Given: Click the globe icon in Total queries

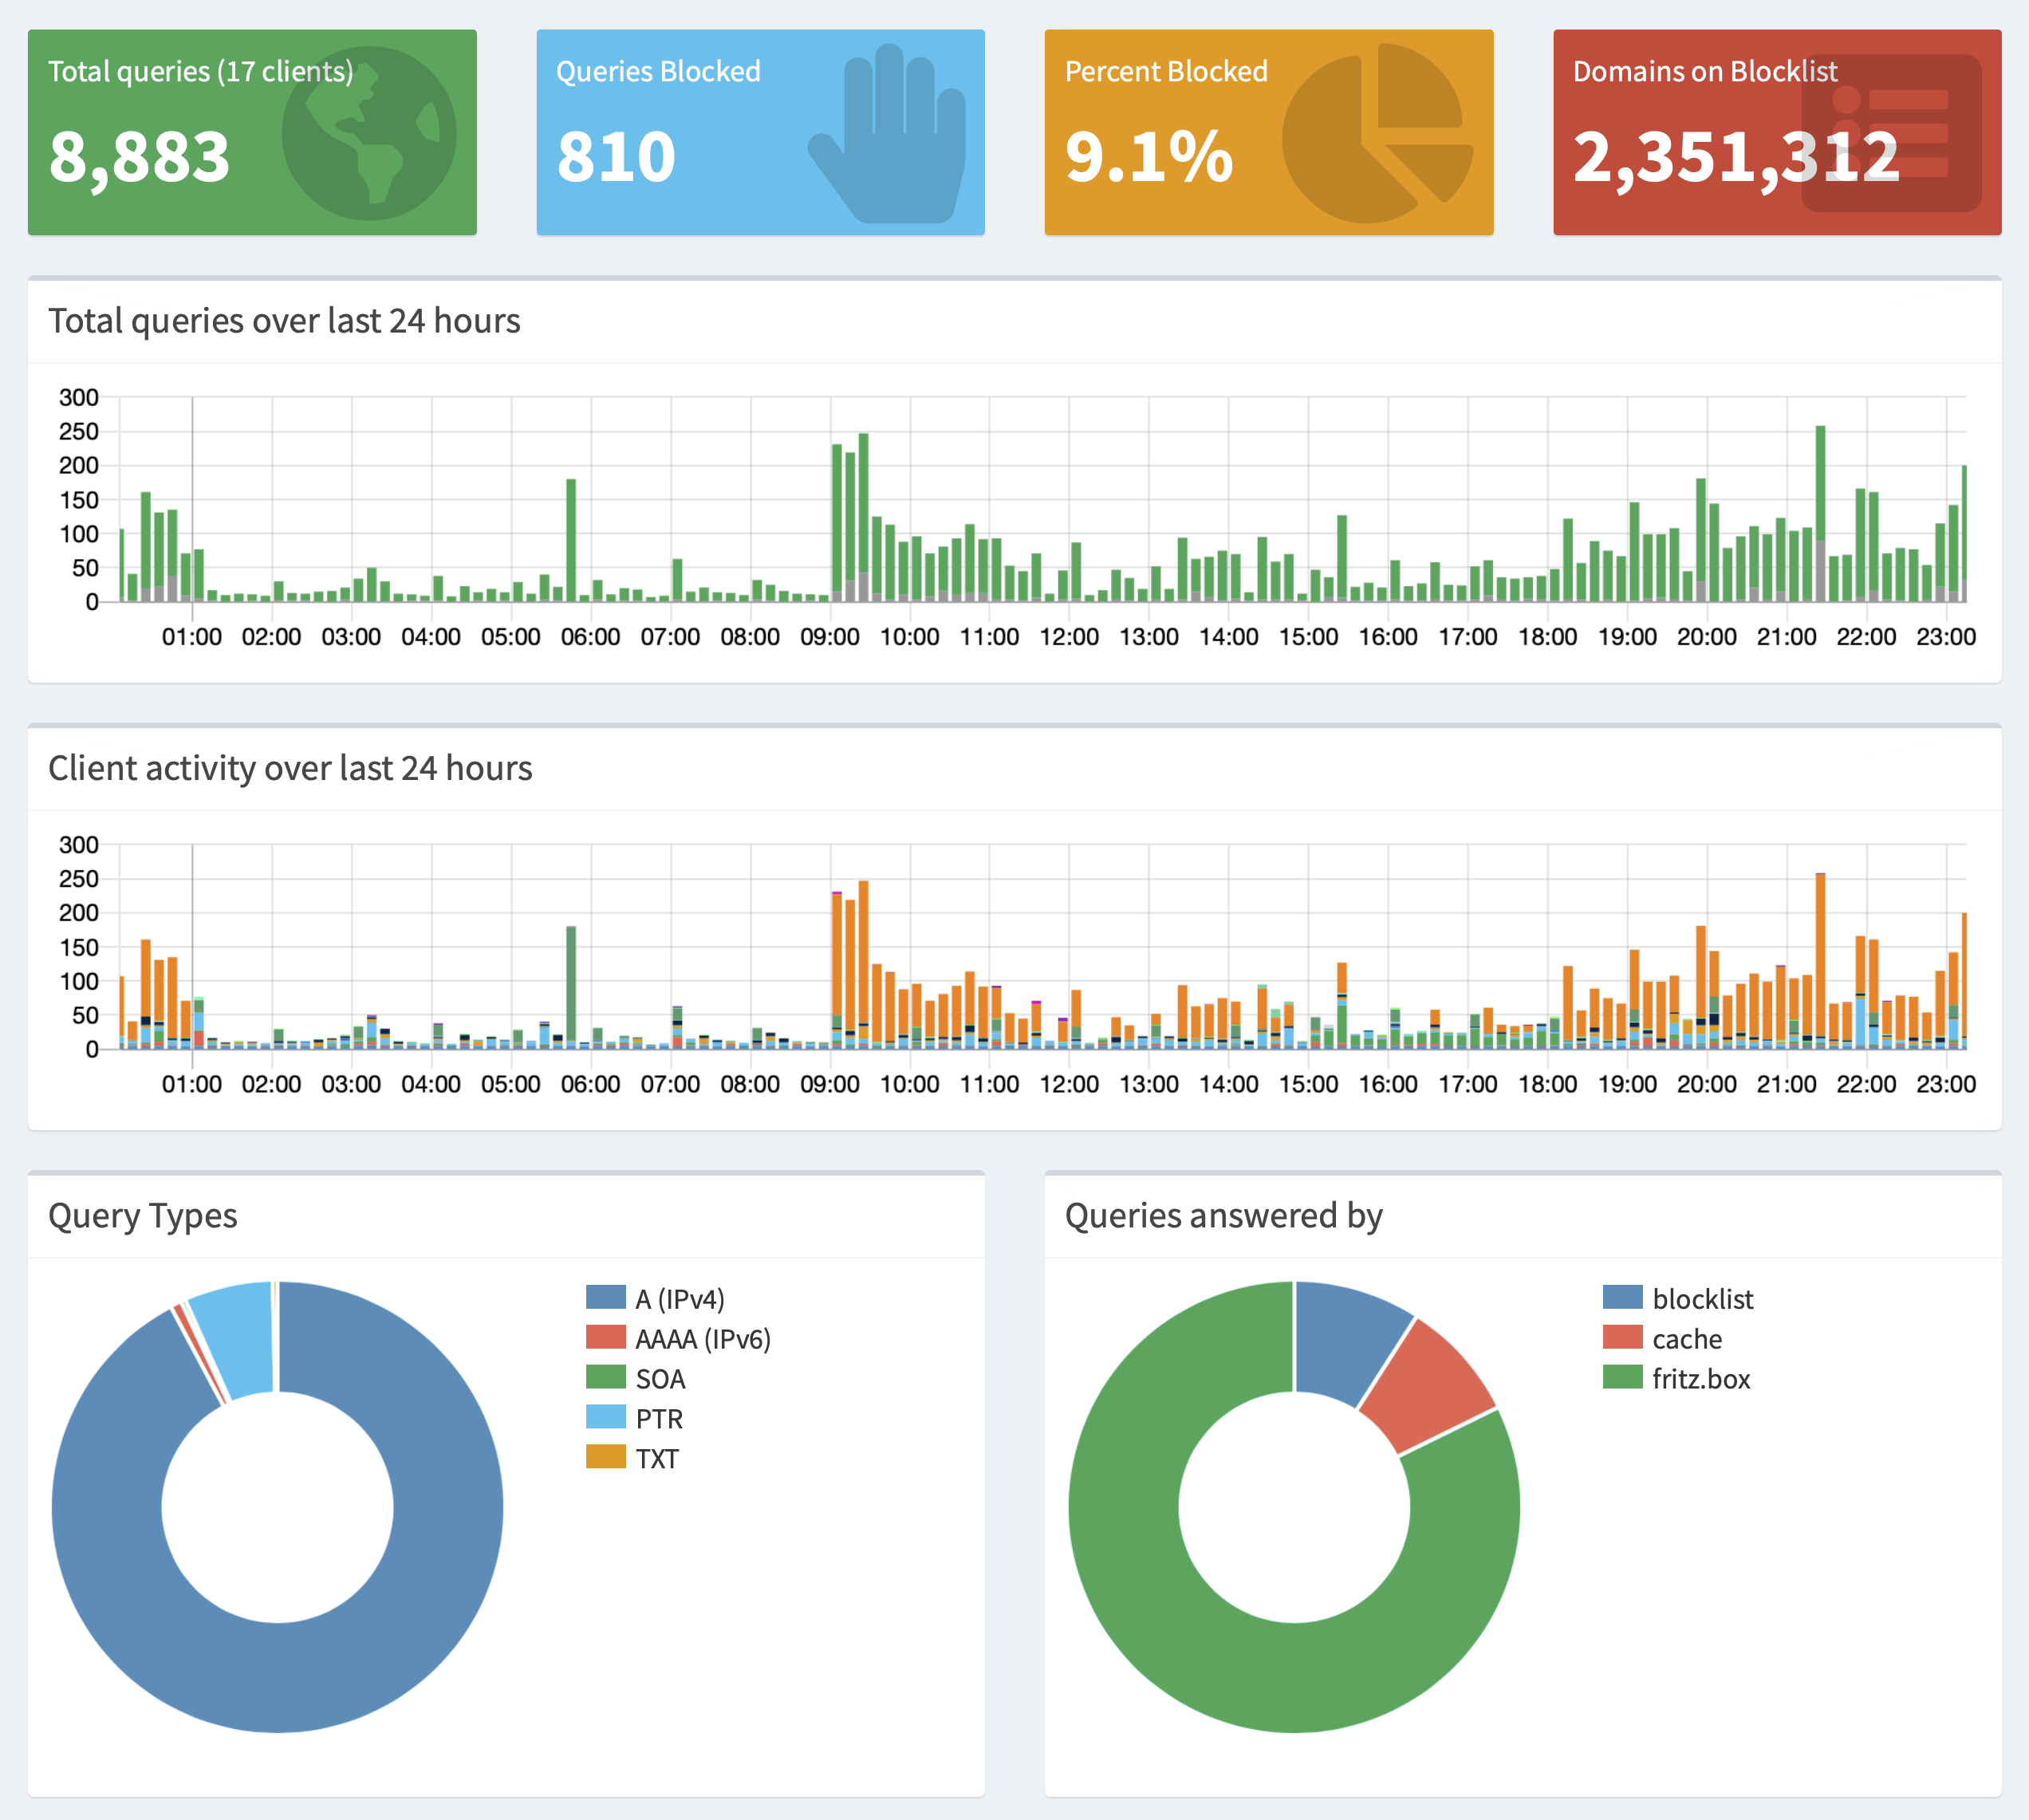Looking at the screenshot, I should coord(369,133).
